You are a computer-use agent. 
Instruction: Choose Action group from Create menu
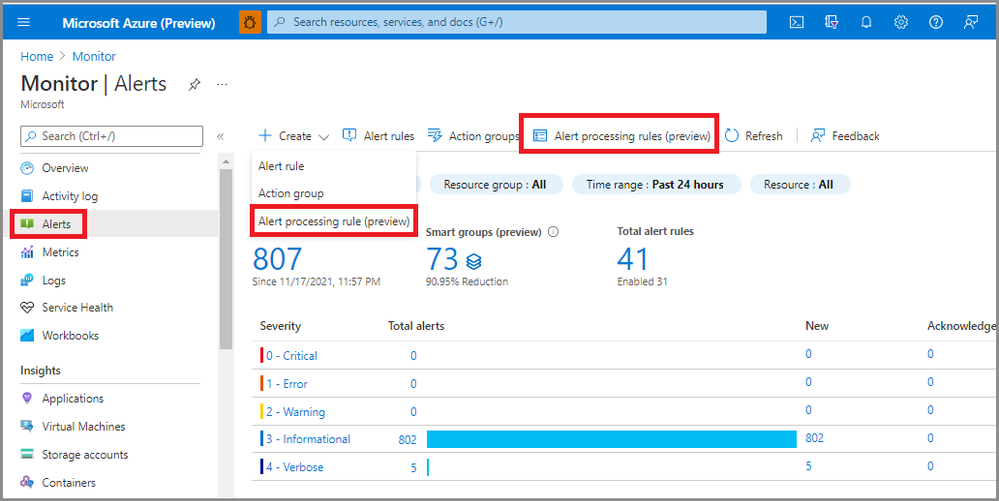pyautogui.click(x=291, y=193)
